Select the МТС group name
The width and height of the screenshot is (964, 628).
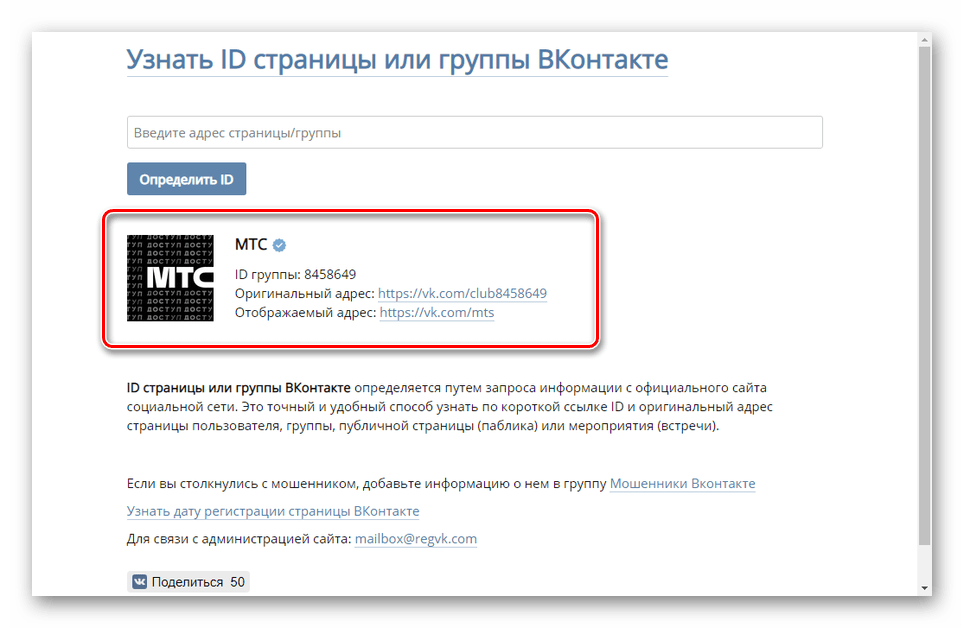[251, 245]
